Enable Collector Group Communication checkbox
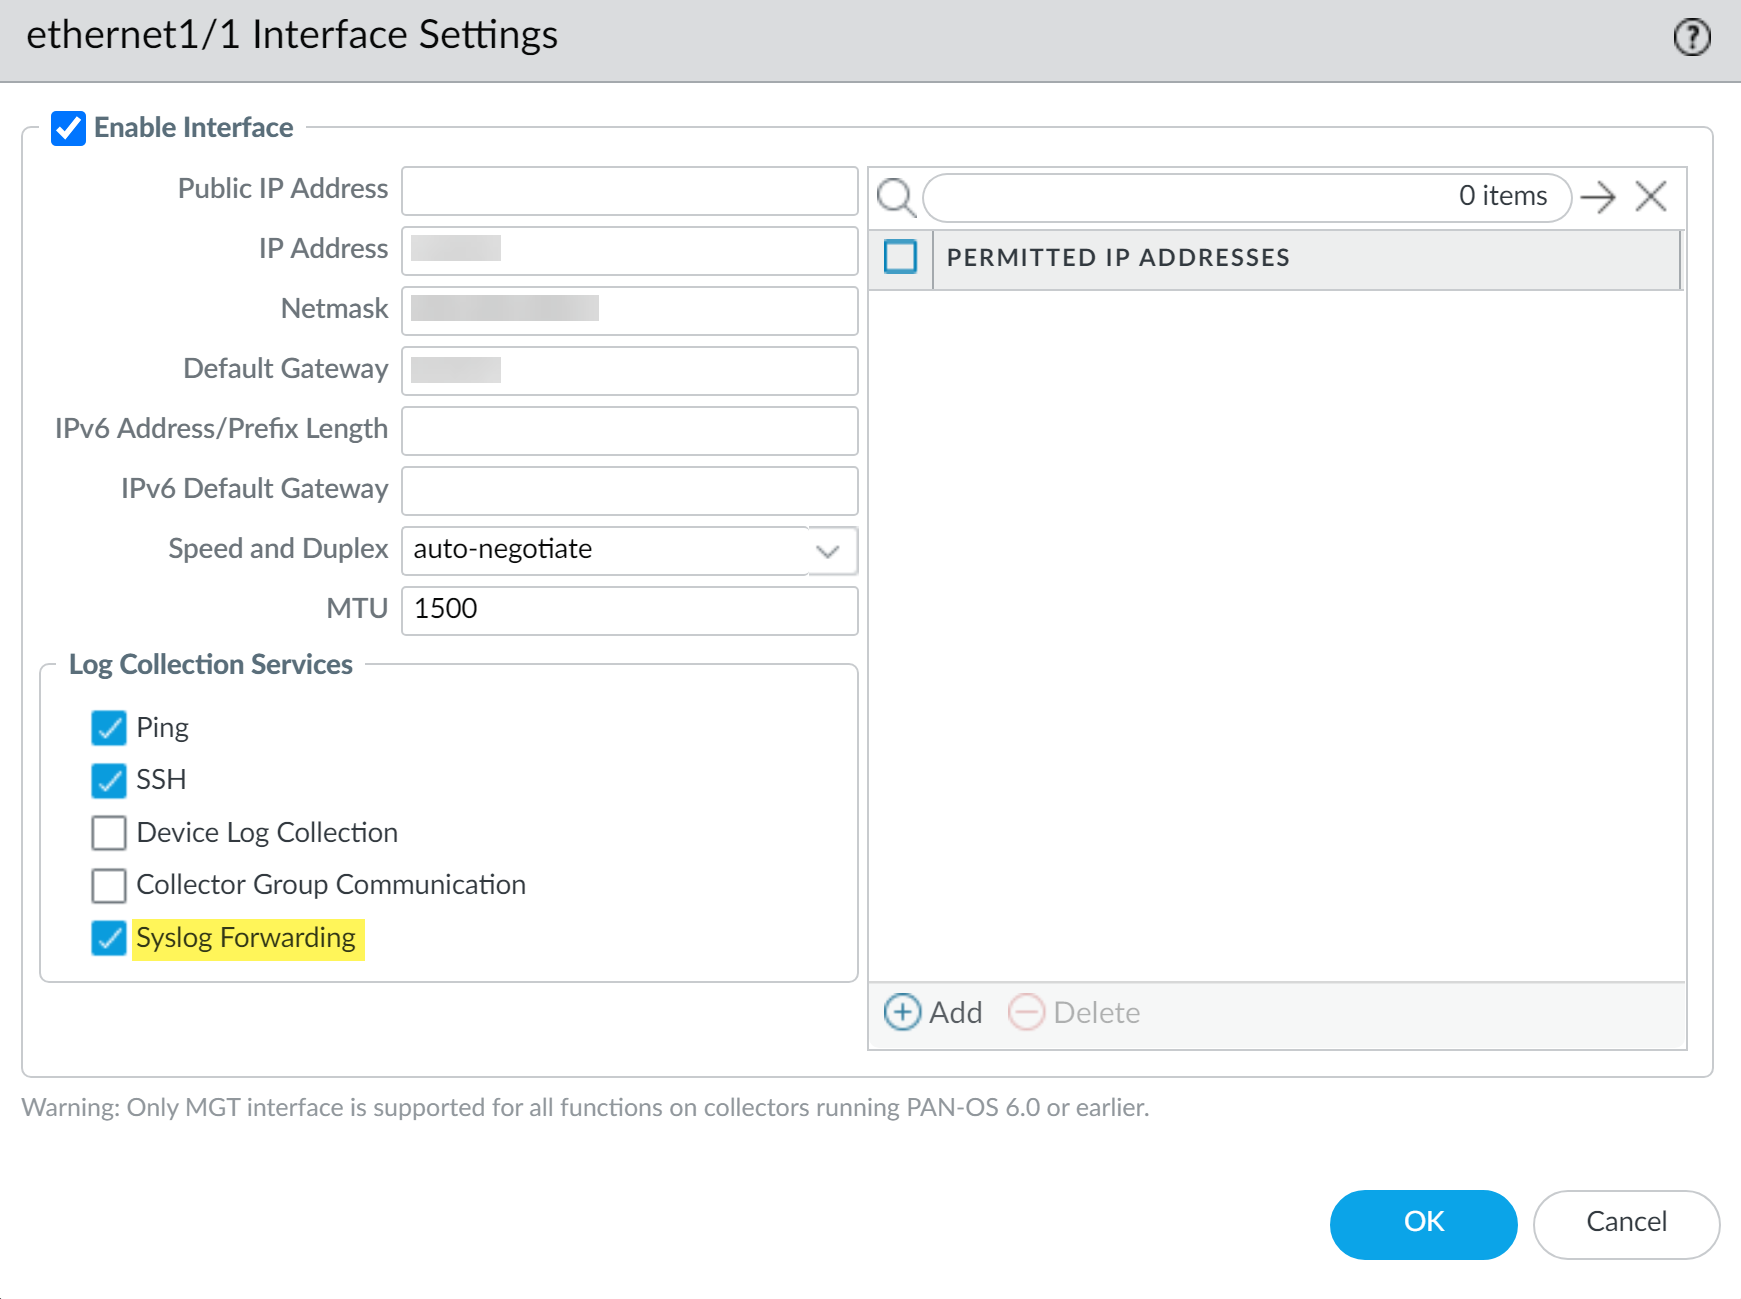The image size is (1741, 1299). point(109,885)
